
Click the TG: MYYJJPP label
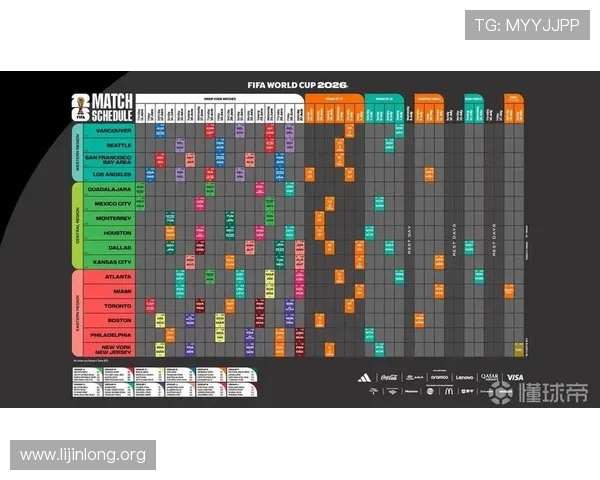tap(527, 25)
